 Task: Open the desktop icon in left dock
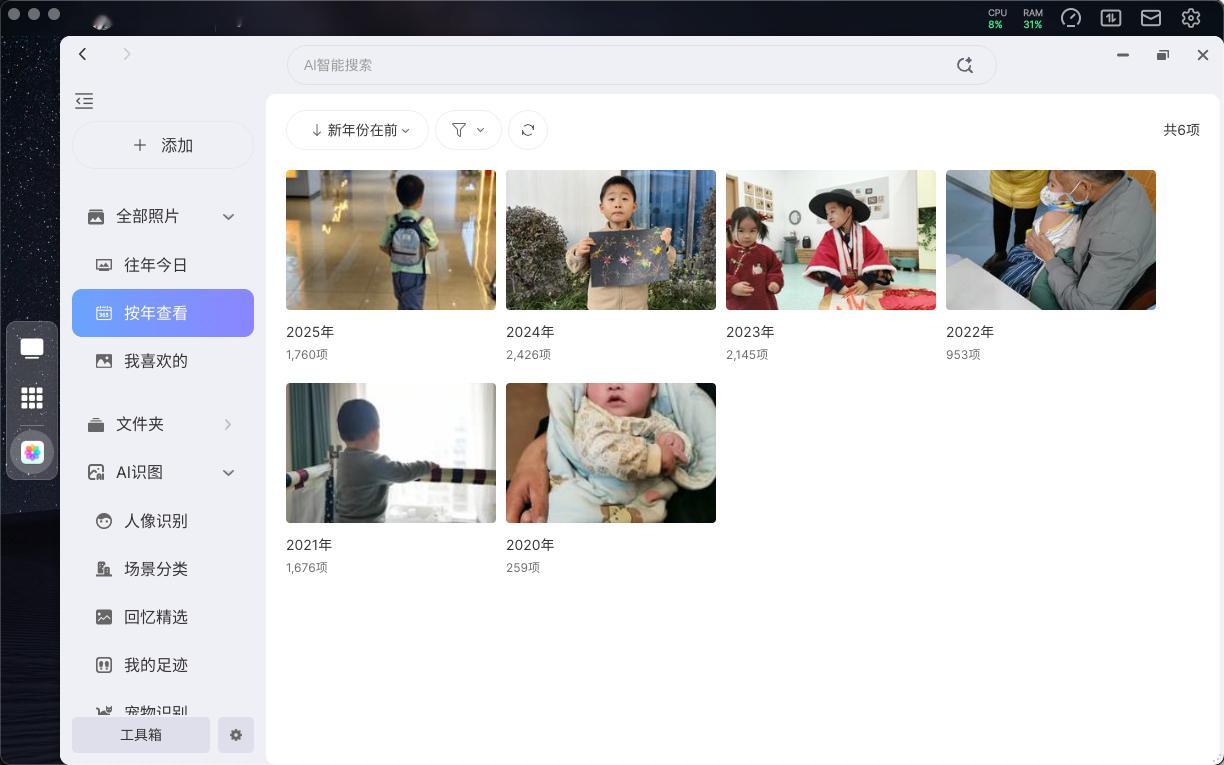point(32,348)
